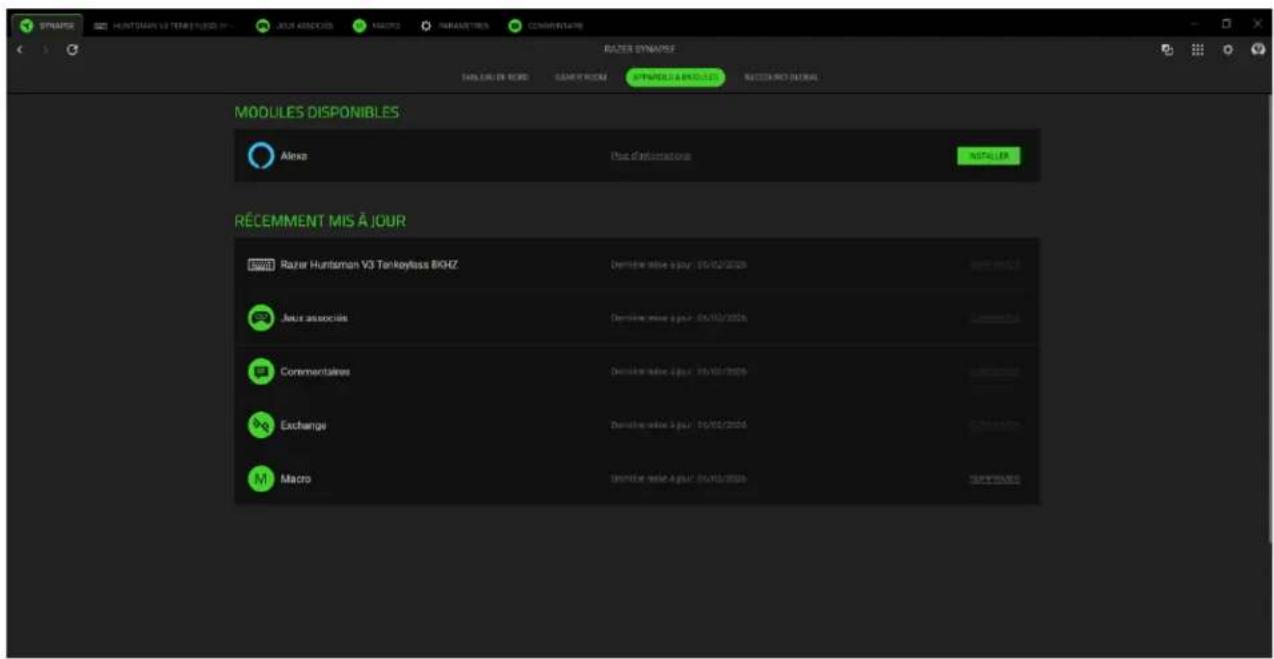This screenshot has height=659, width=1274.
Task: Click the Razer Synapse logo in the first tab
Action: (26, 25)
